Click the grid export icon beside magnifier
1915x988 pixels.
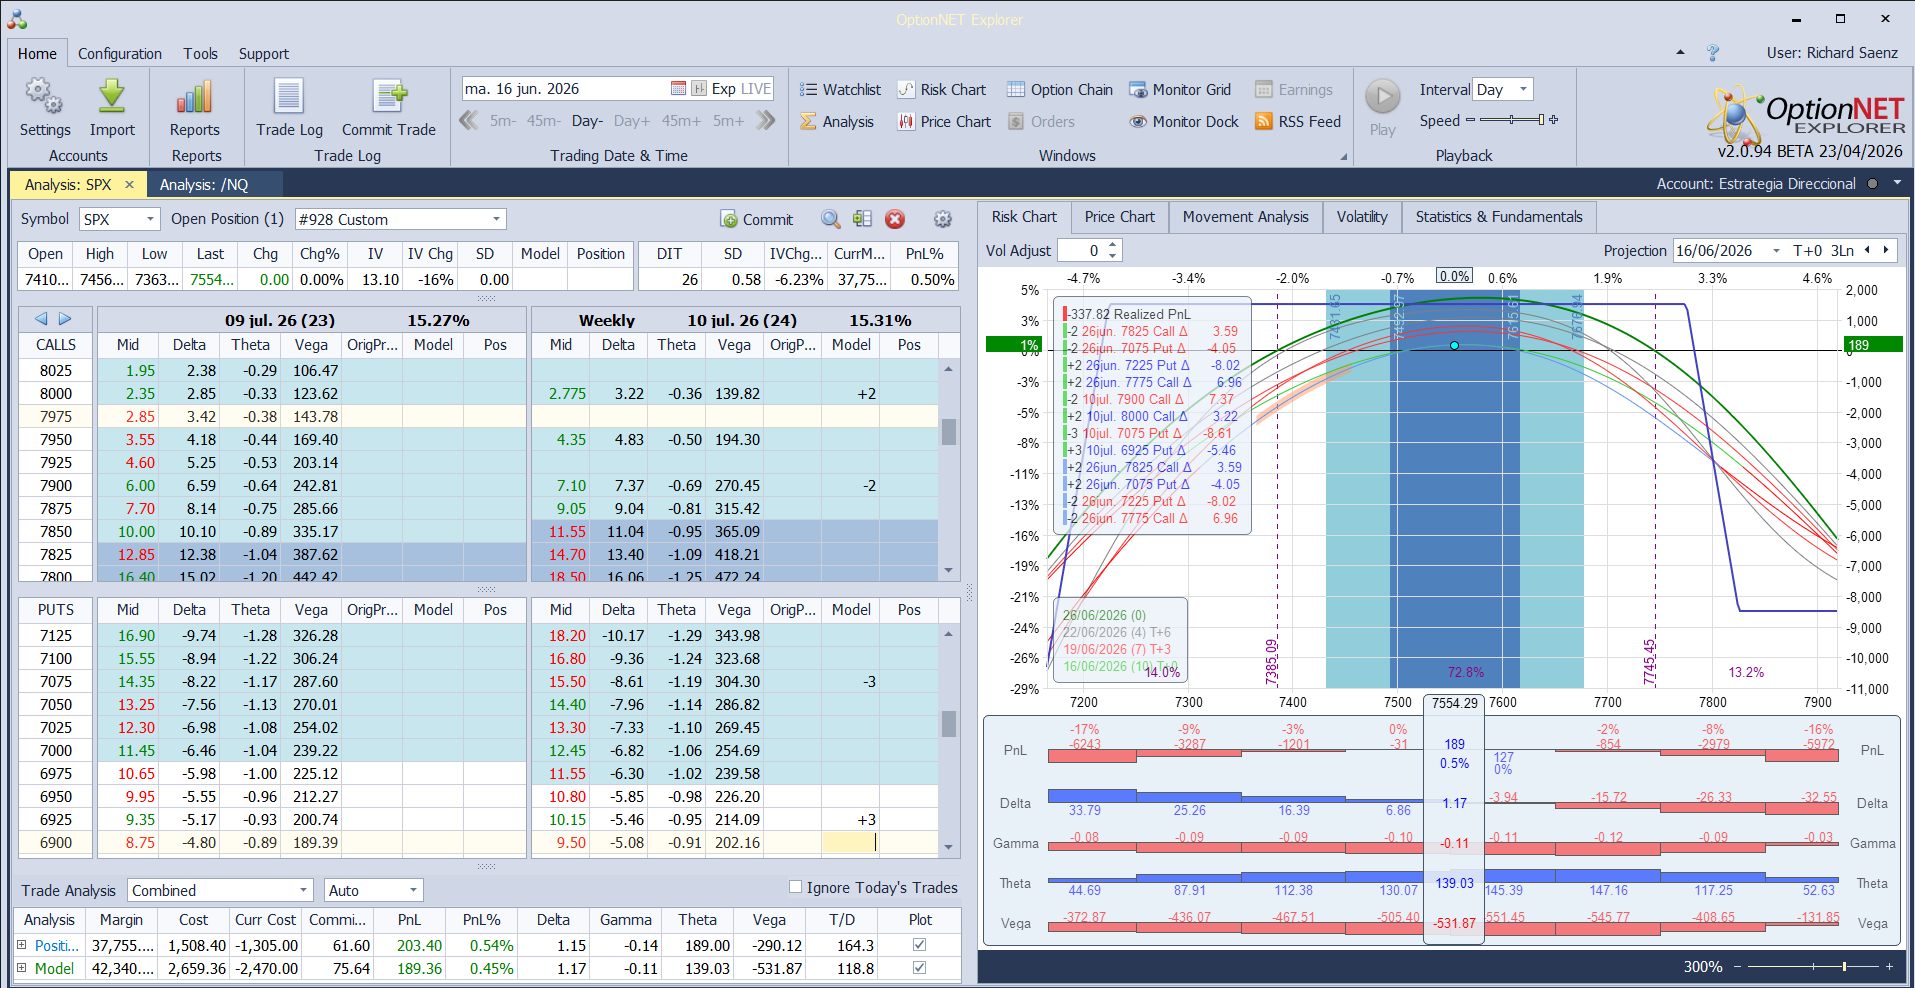pos(863,219)
